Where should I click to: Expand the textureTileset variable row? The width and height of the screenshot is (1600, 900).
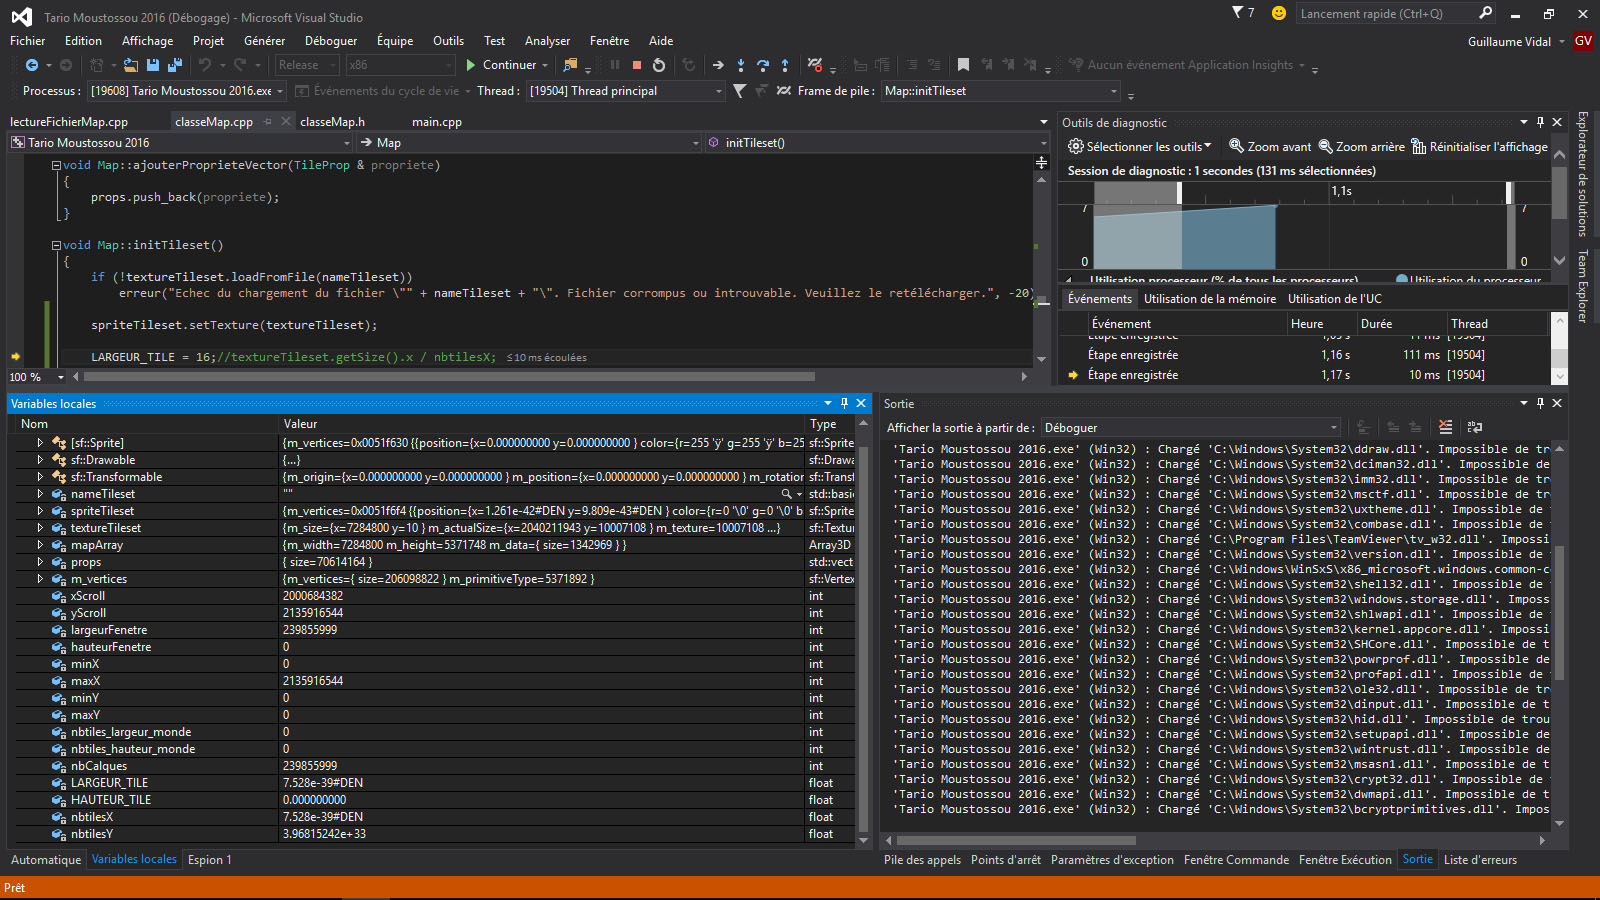(x=40, y=527)
